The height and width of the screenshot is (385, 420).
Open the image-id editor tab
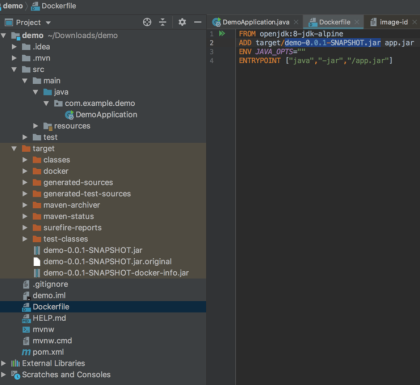click(x=394, y=22)
